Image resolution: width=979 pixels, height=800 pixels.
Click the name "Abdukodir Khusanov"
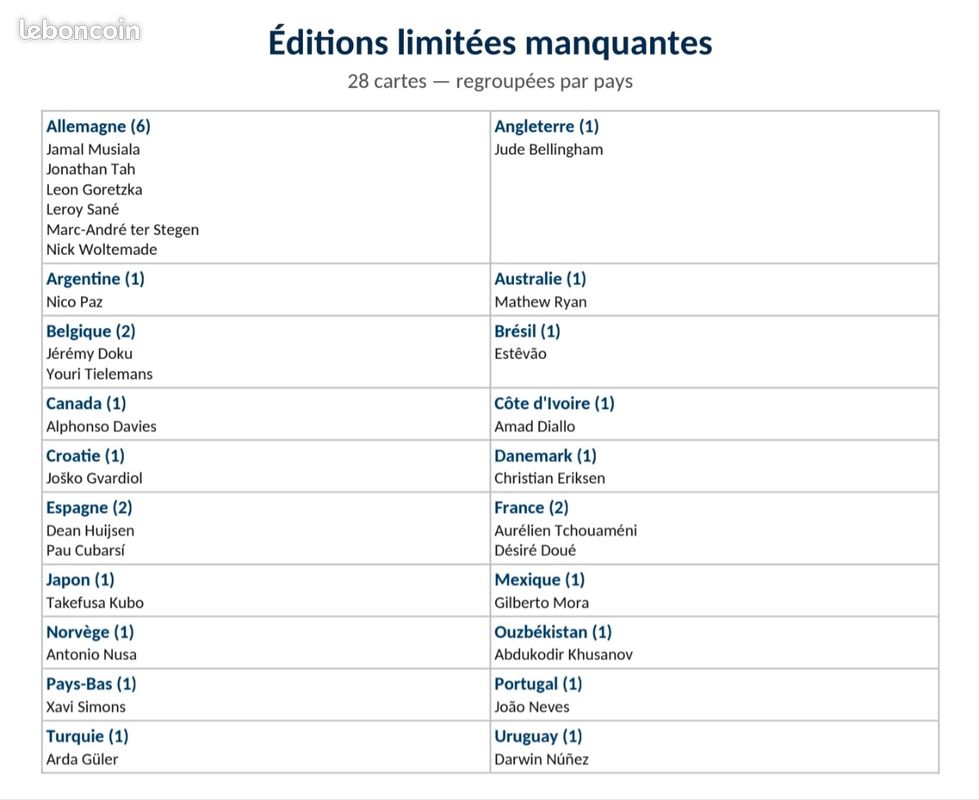tap(563, 654)
